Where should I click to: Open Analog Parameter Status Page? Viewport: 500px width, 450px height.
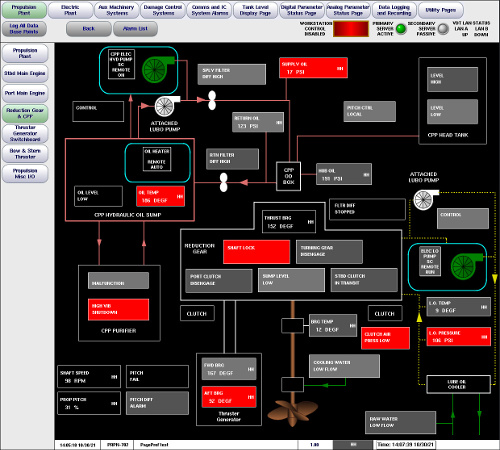tap(348, 10)
